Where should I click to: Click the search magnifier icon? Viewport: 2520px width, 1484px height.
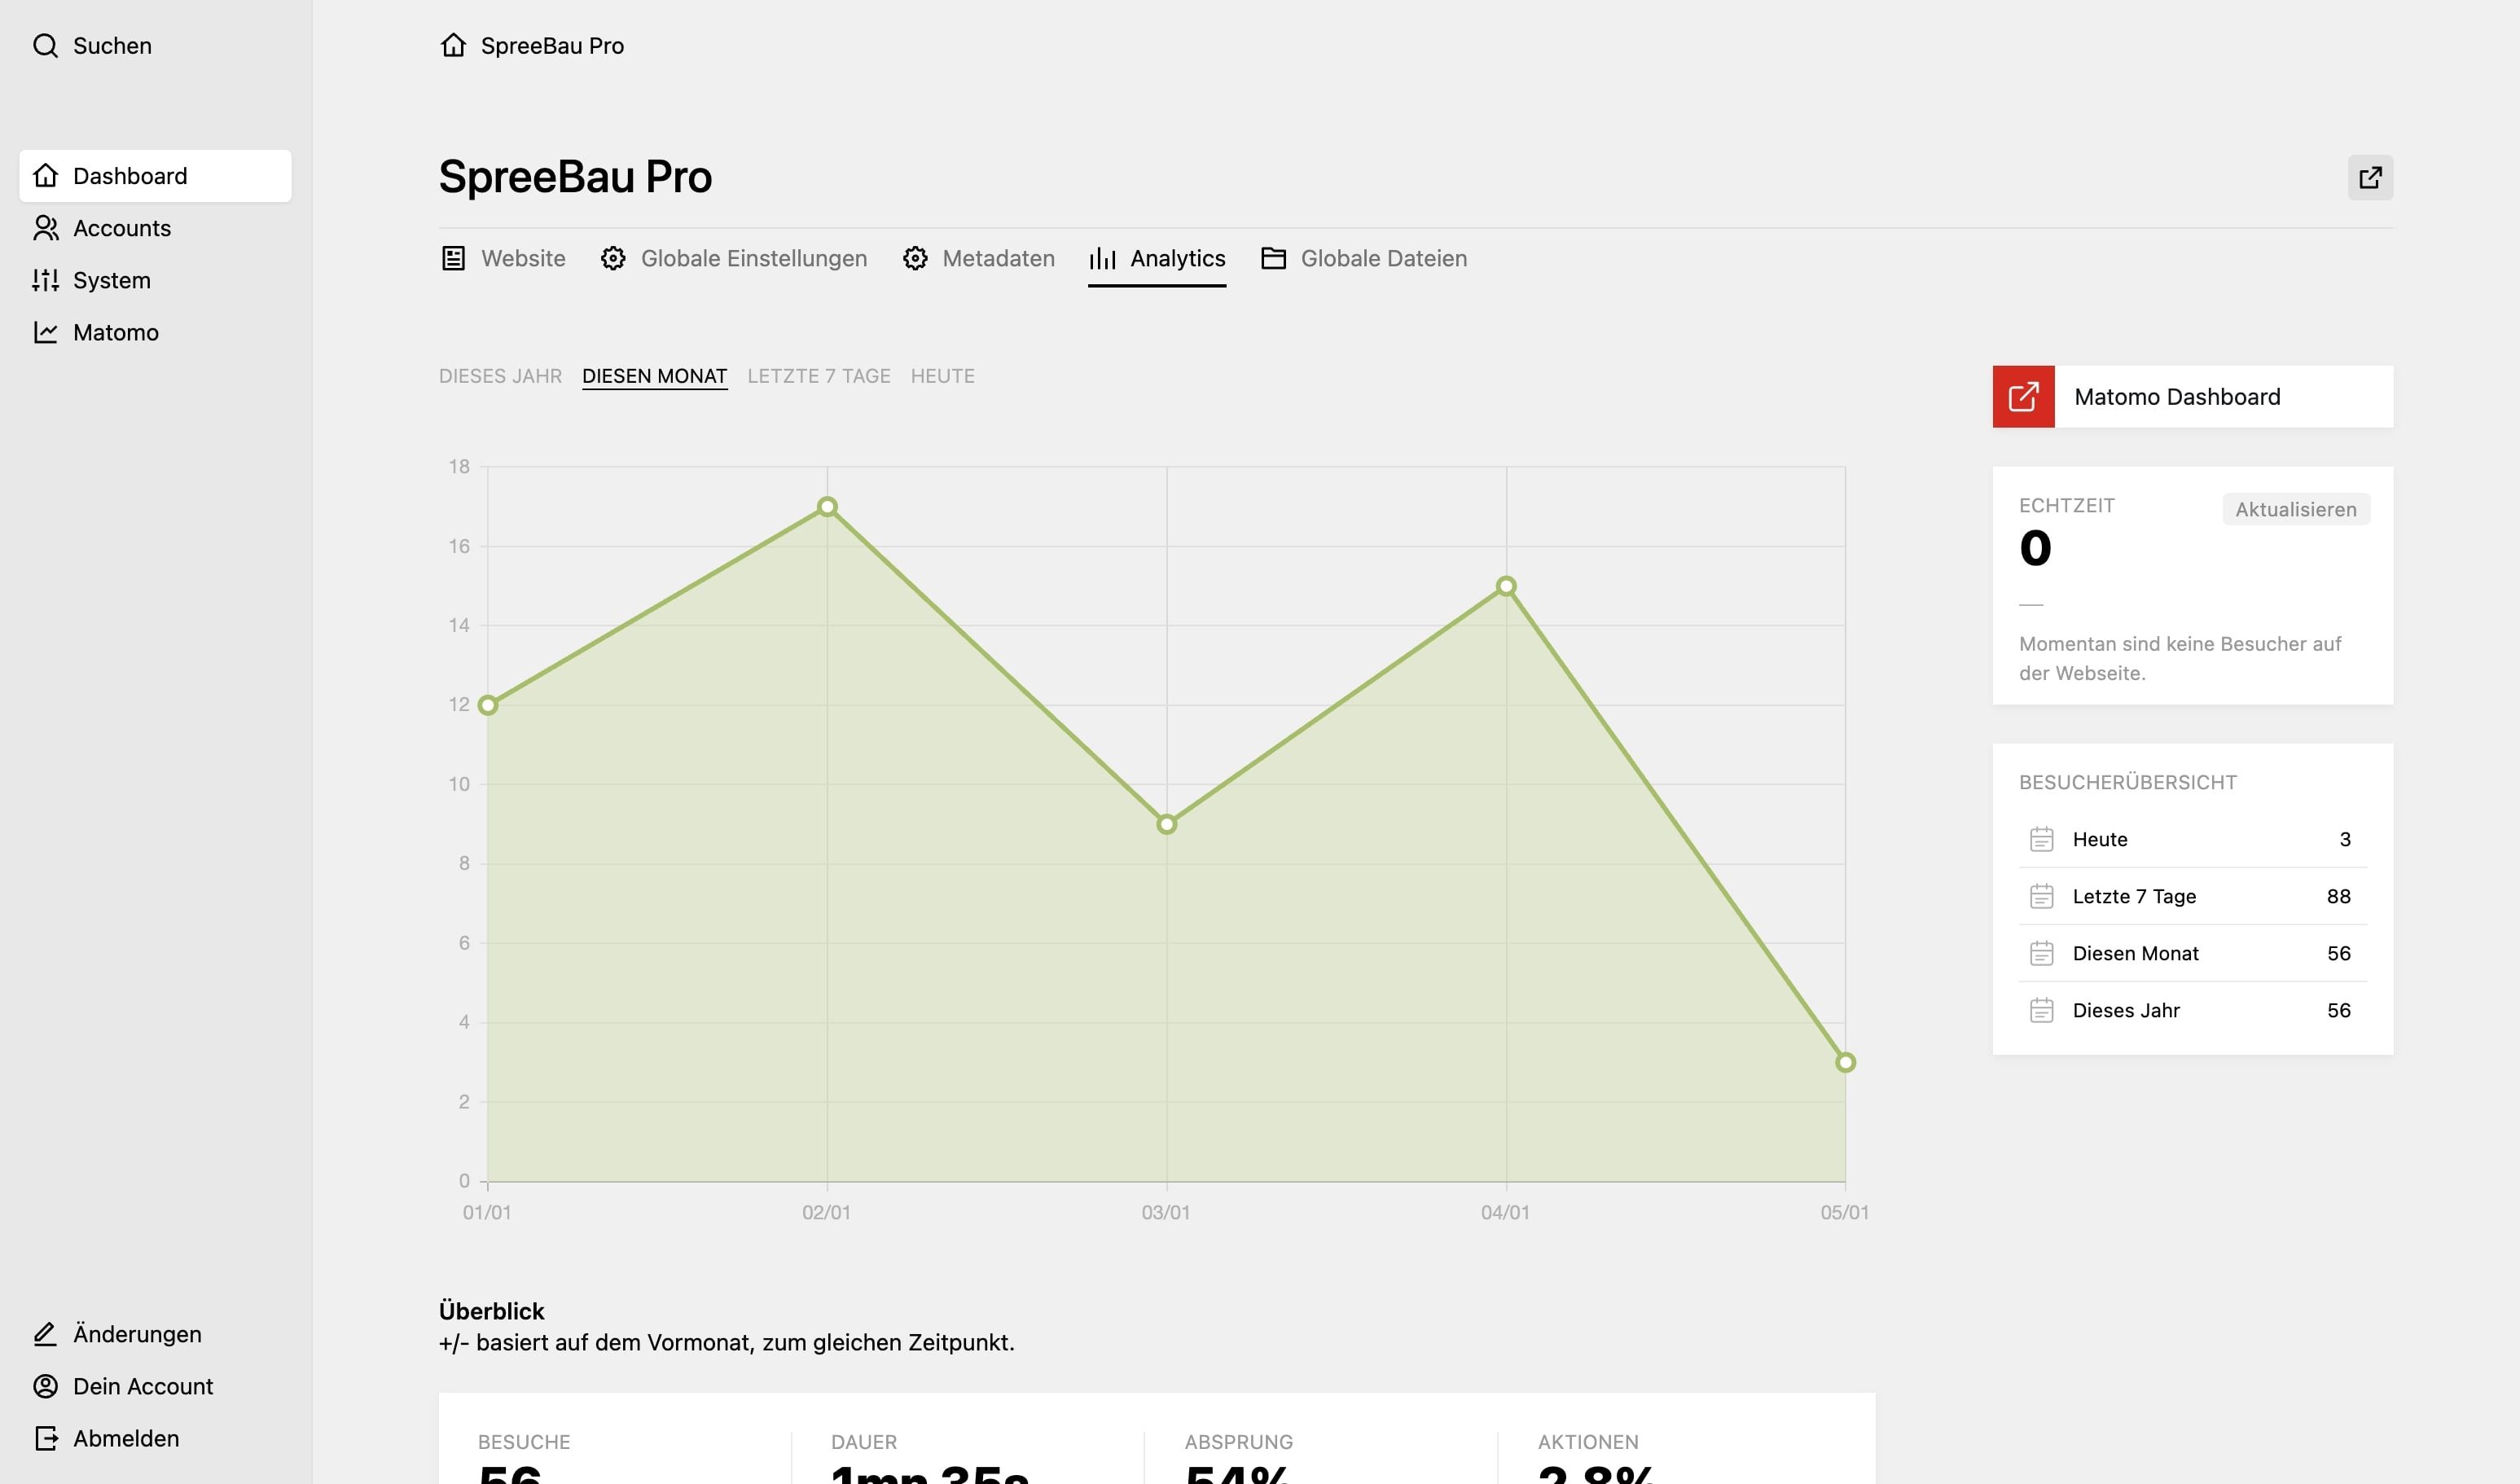pyautogui.click(x=45, y=46)
